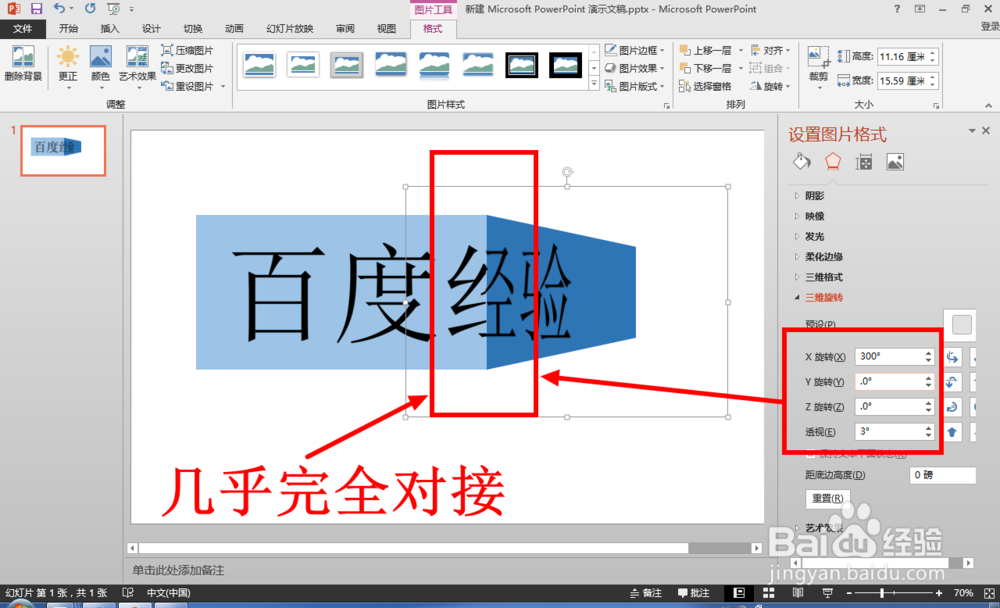1000x608 pixels.
Task: Open the 3-D rotation Presets (预设) dropdown
Action: [x=961, y=324]
